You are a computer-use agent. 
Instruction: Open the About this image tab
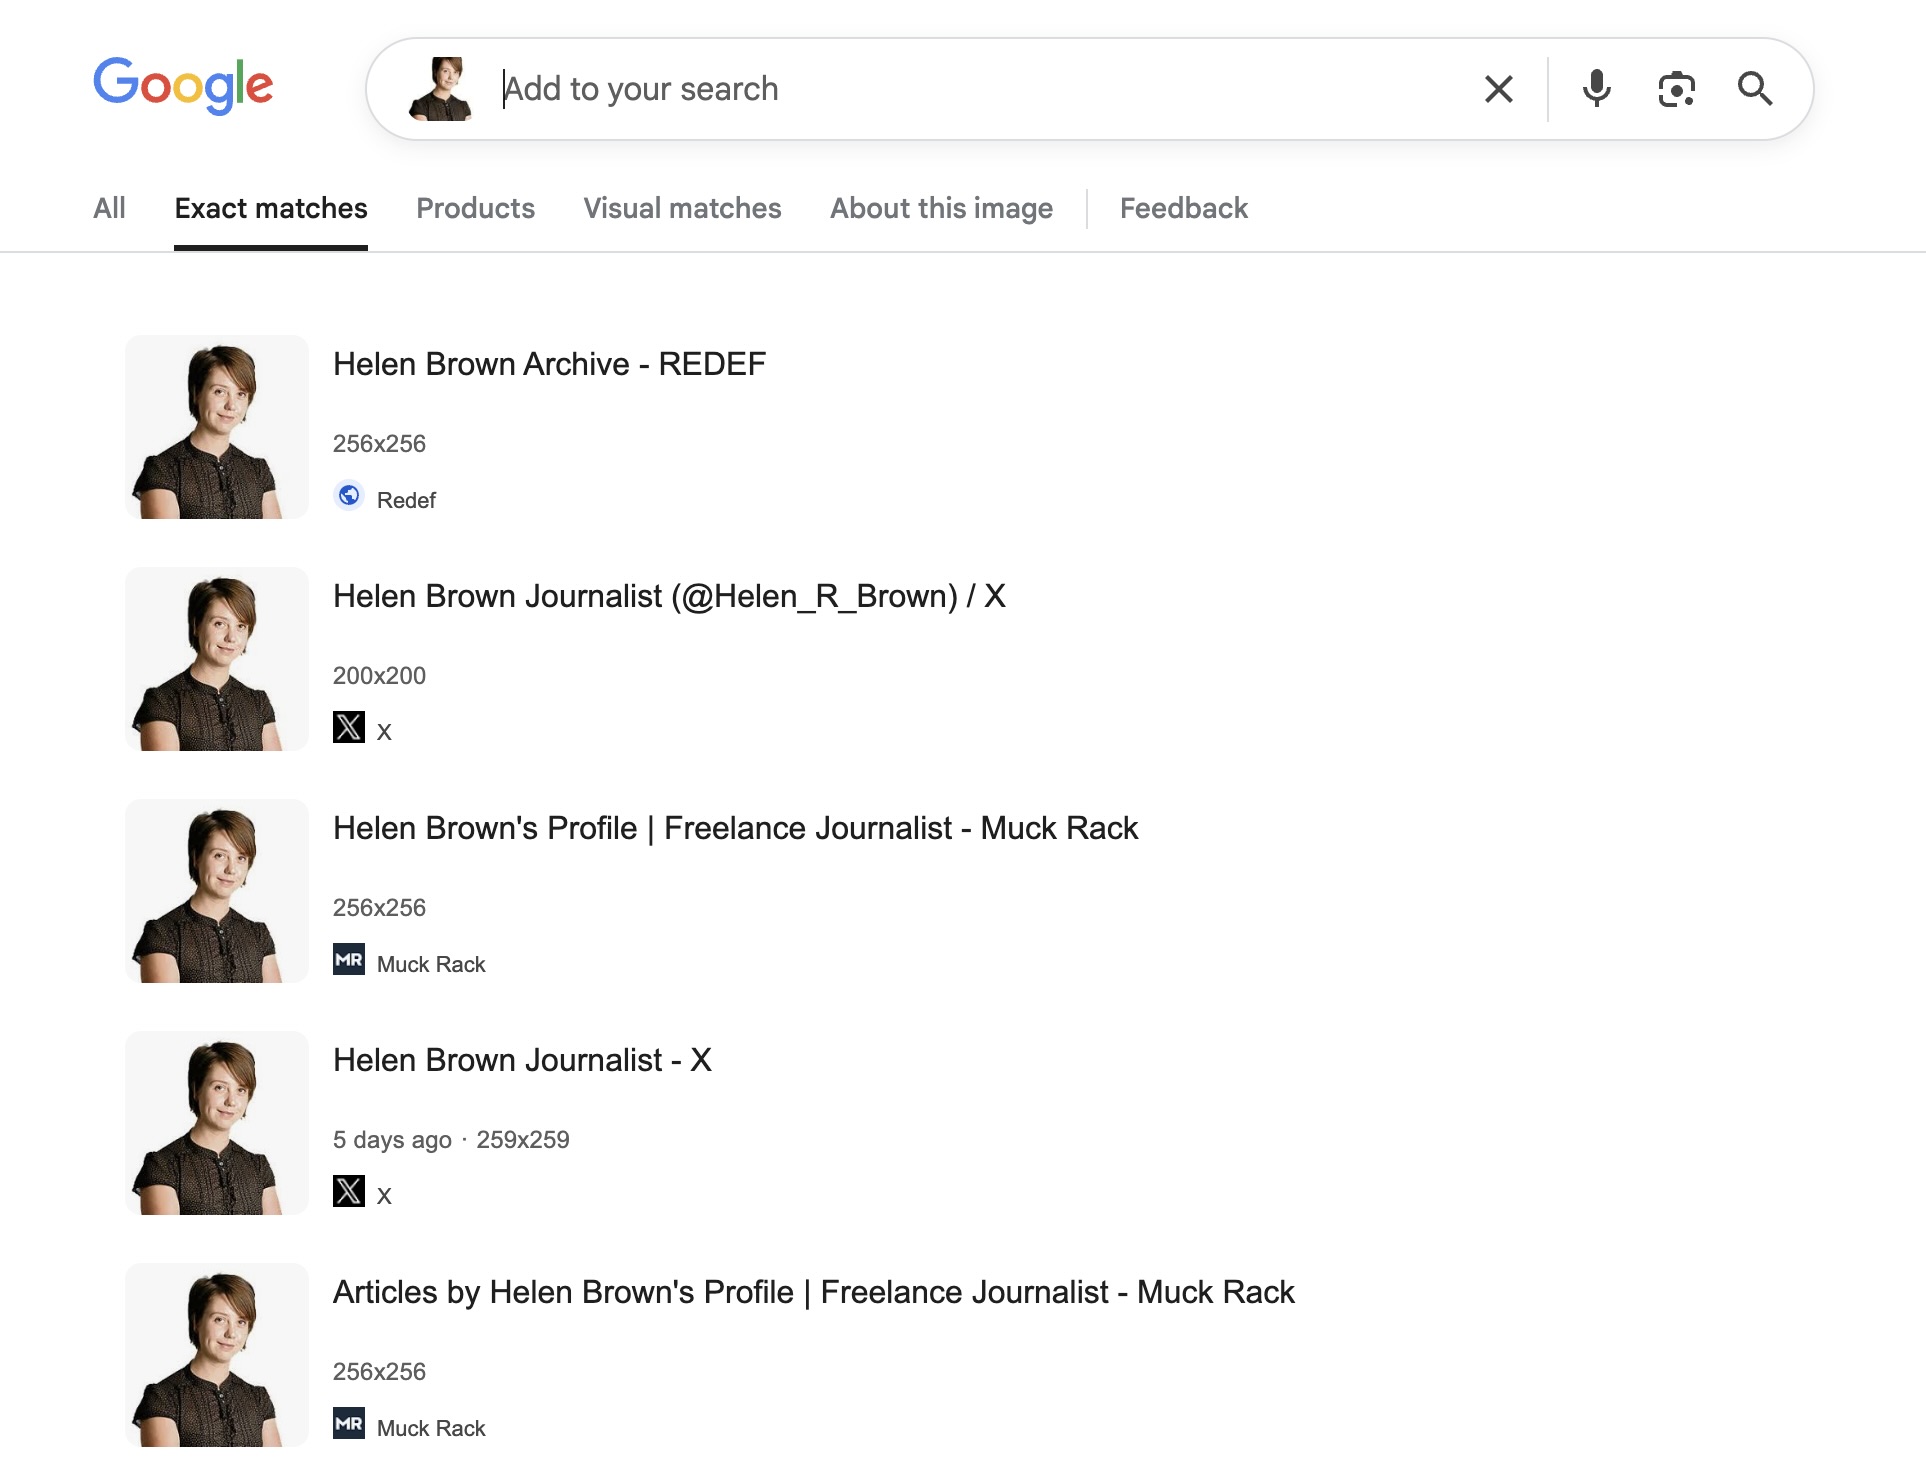[941, 208]
